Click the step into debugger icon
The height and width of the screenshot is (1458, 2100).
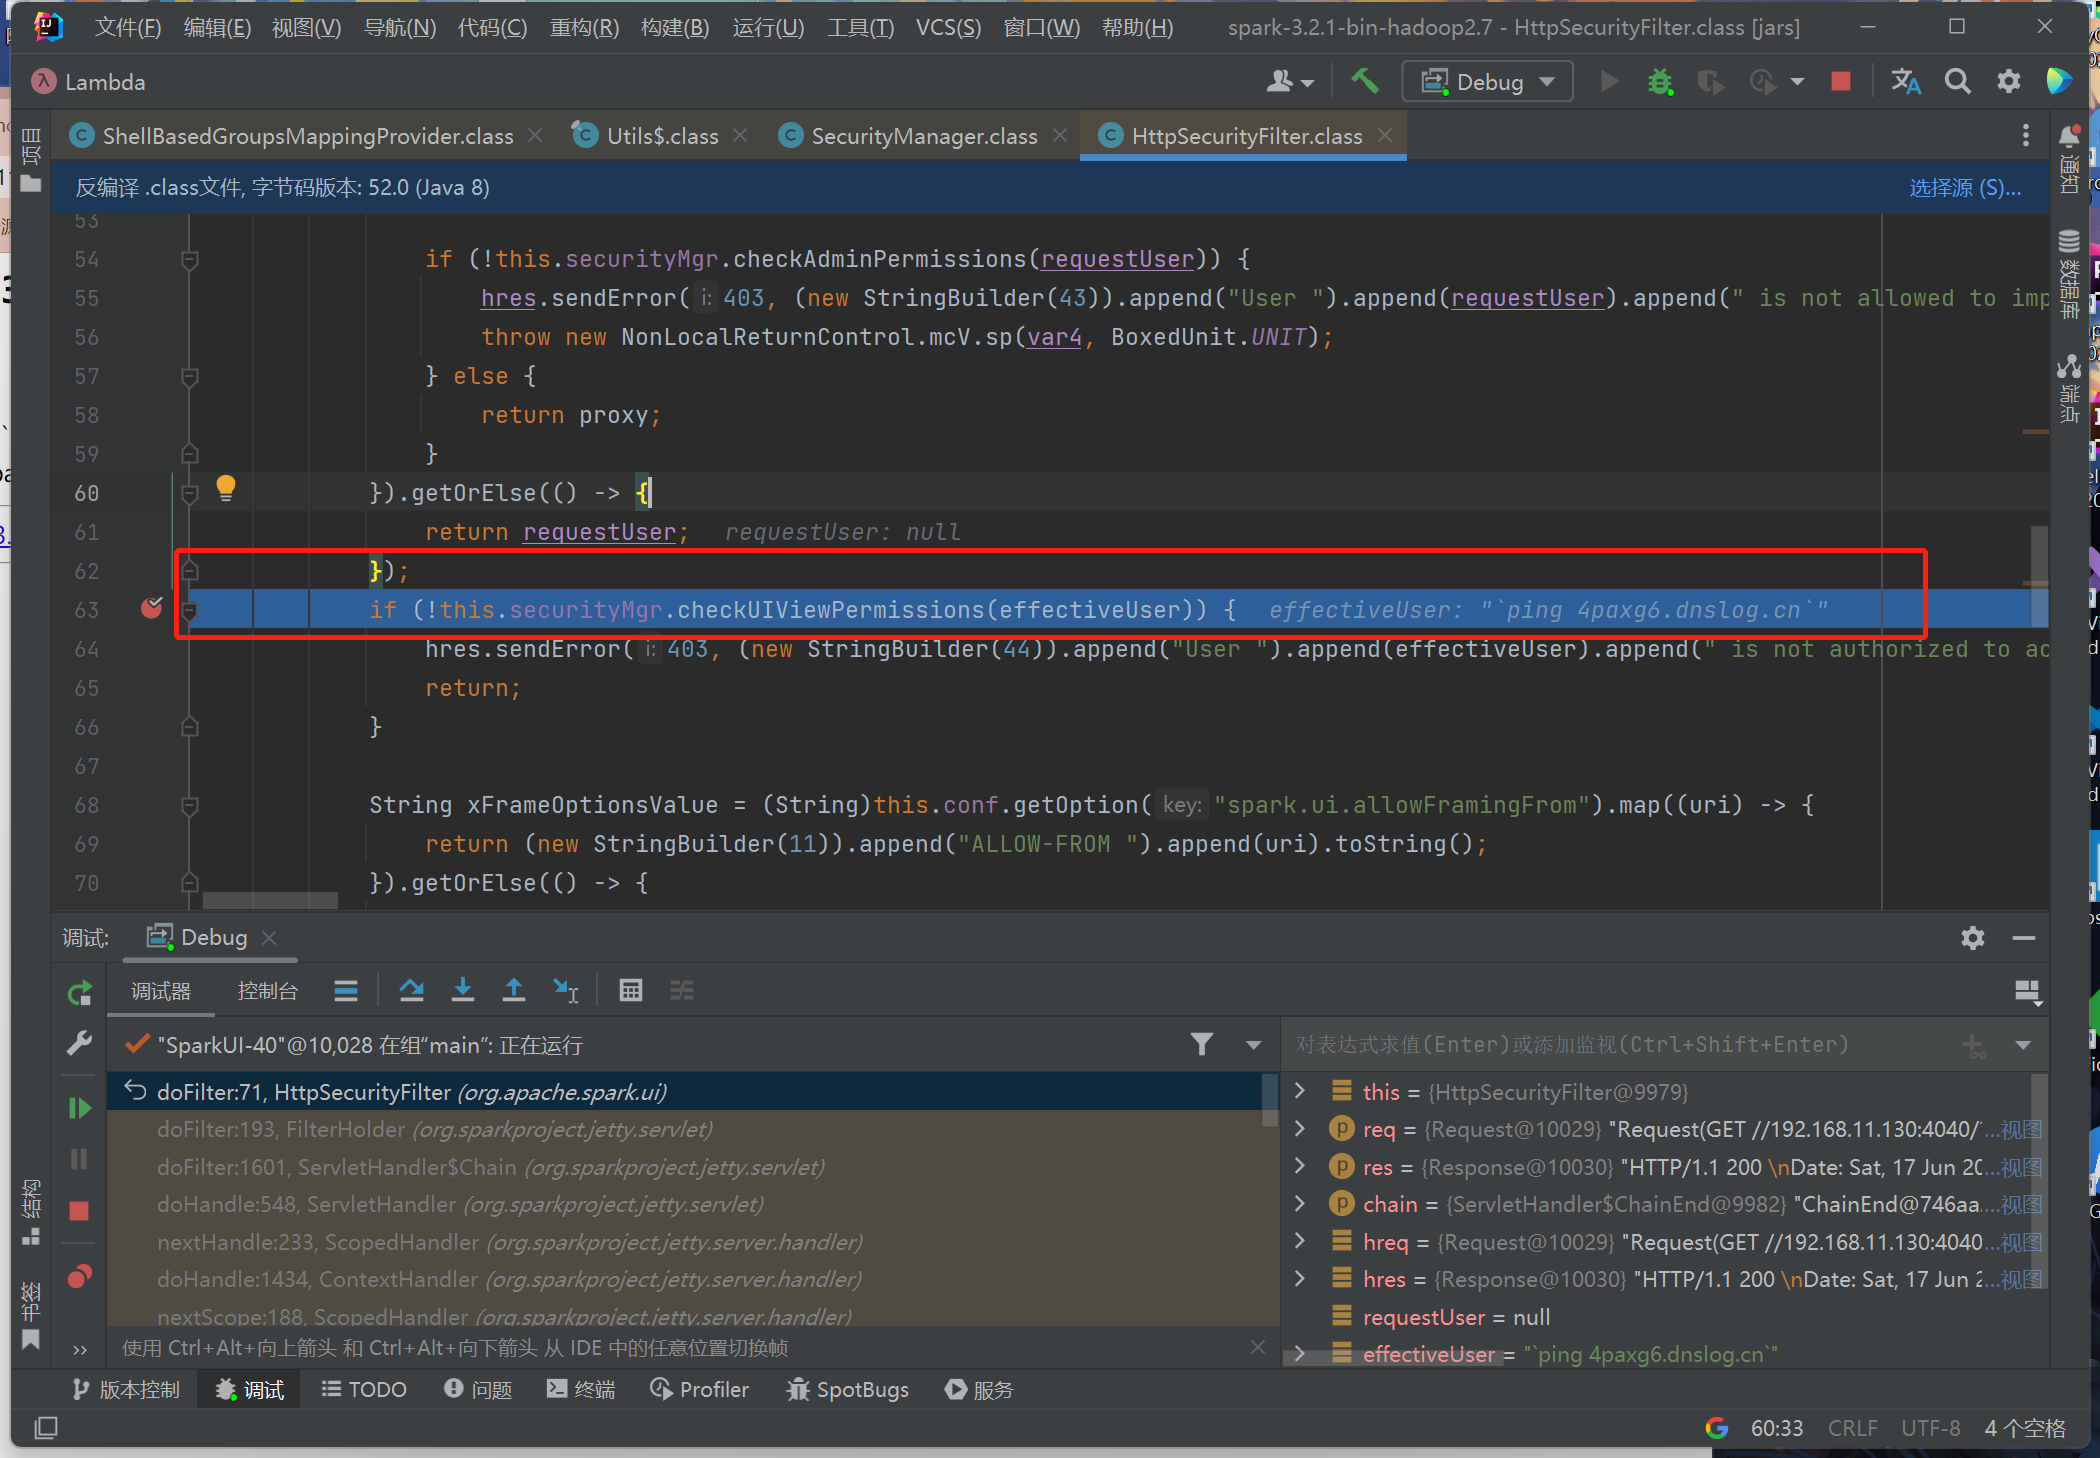pos(462,990)
